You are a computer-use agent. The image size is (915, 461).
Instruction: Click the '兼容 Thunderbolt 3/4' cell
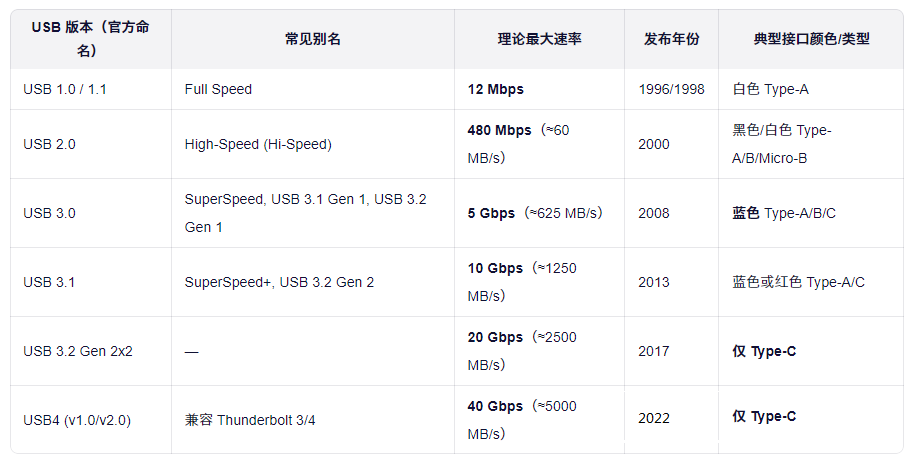coord(250,420)
